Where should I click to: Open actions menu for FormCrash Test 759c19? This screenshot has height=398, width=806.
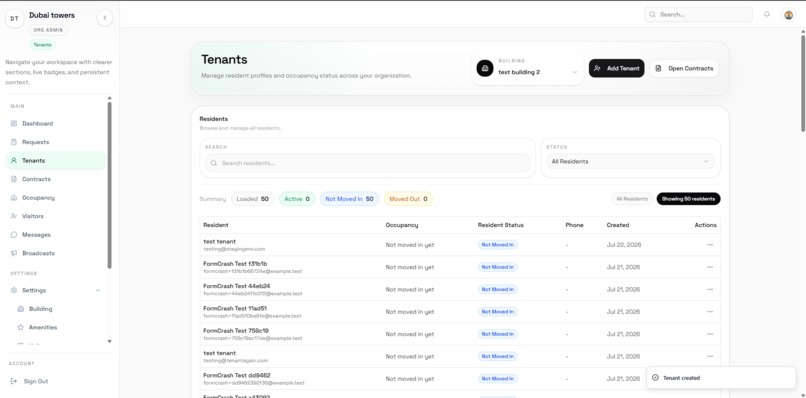coord(710,334)
